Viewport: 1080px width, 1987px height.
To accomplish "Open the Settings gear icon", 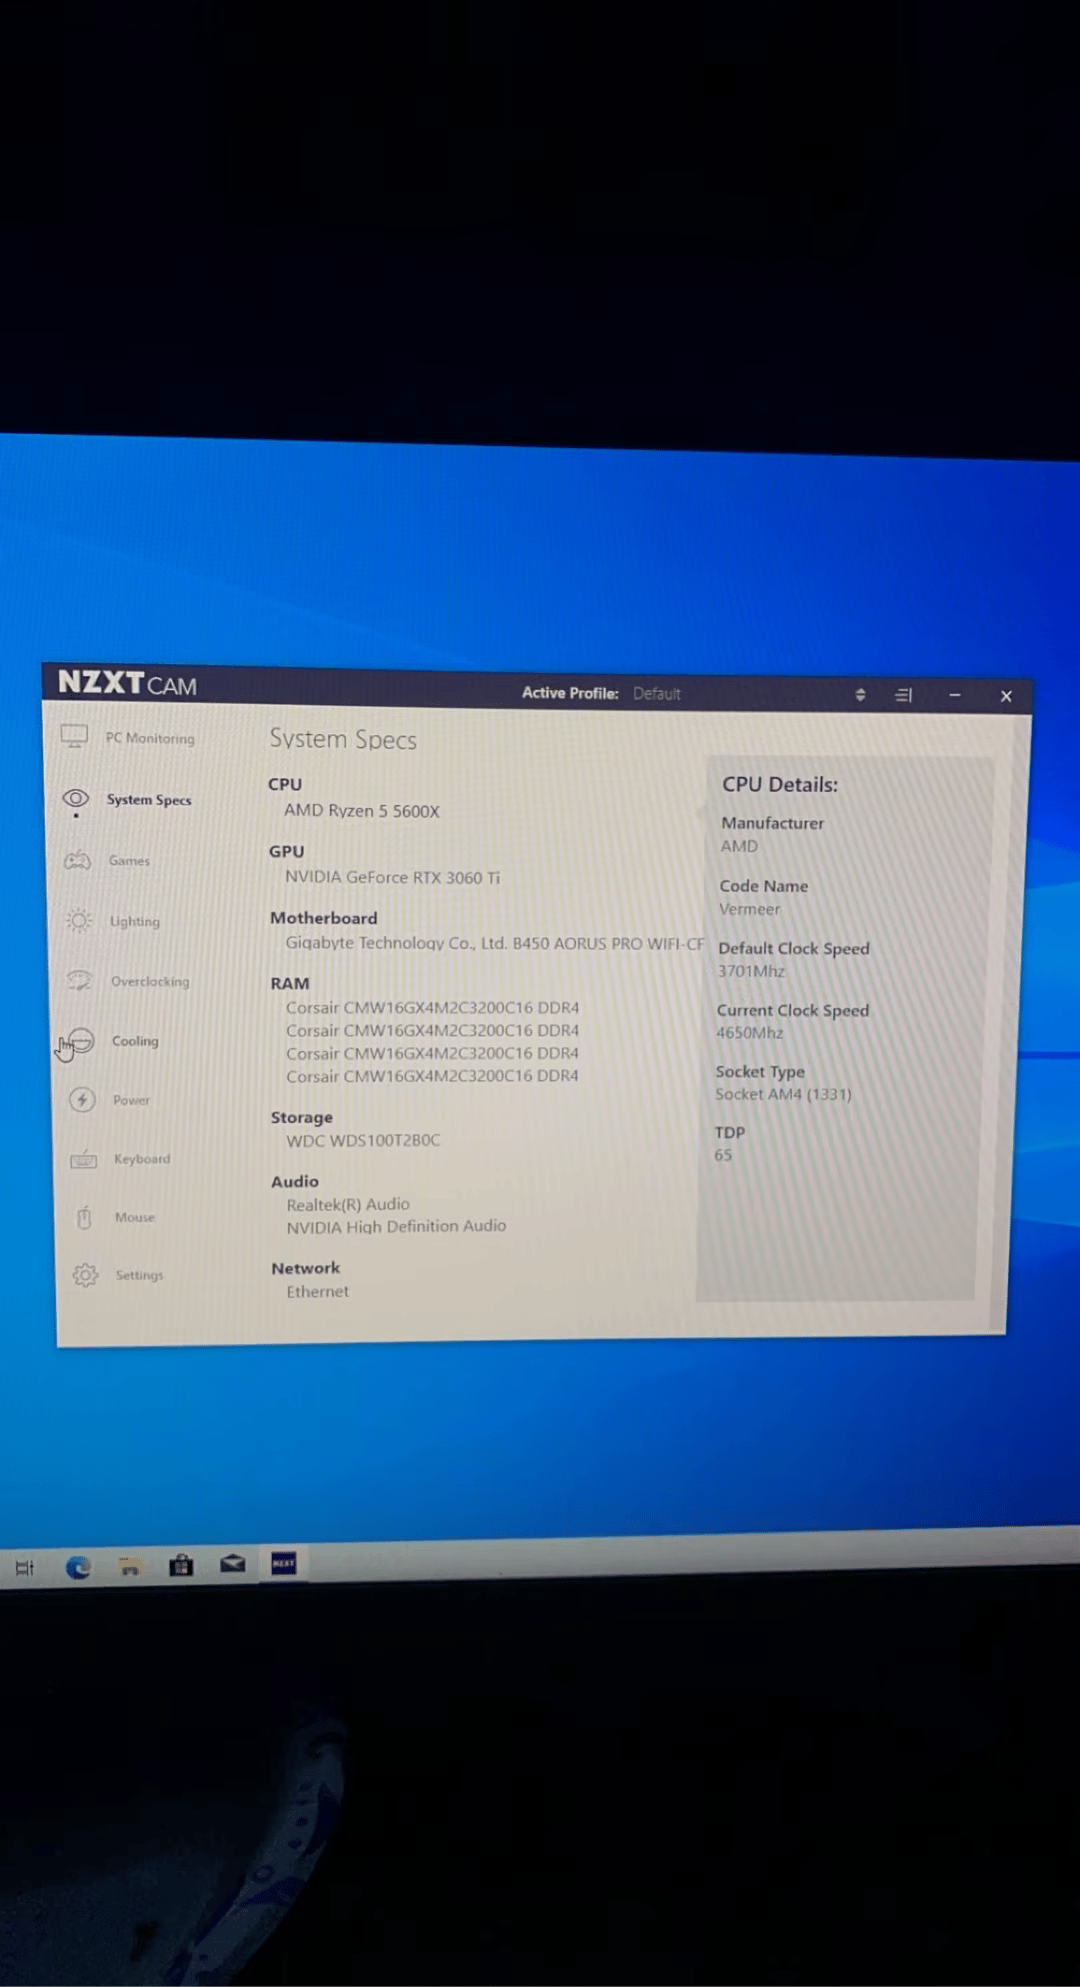I will (85, 1275).
